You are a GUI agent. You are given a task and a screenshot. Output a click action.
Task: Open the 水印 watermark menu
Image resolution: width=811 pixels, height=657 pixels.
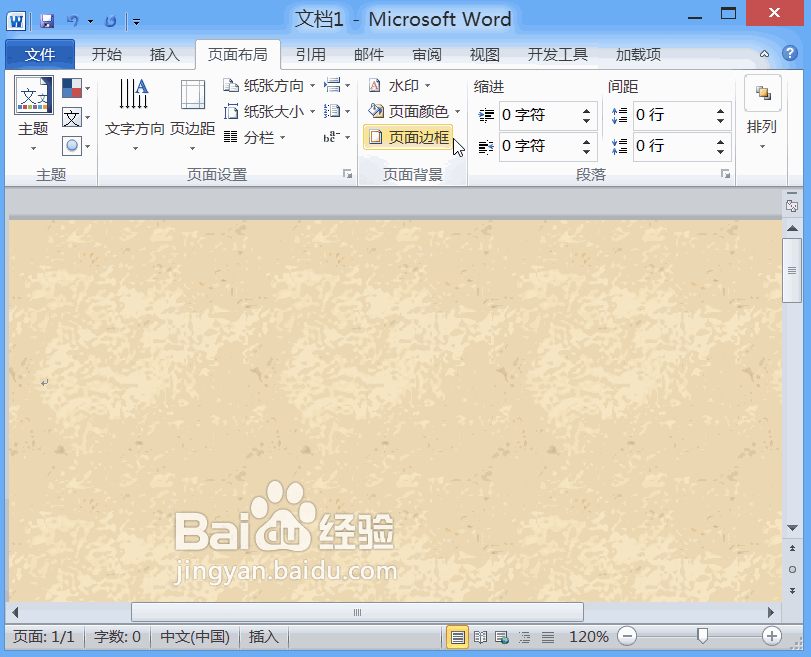(399, 85)
